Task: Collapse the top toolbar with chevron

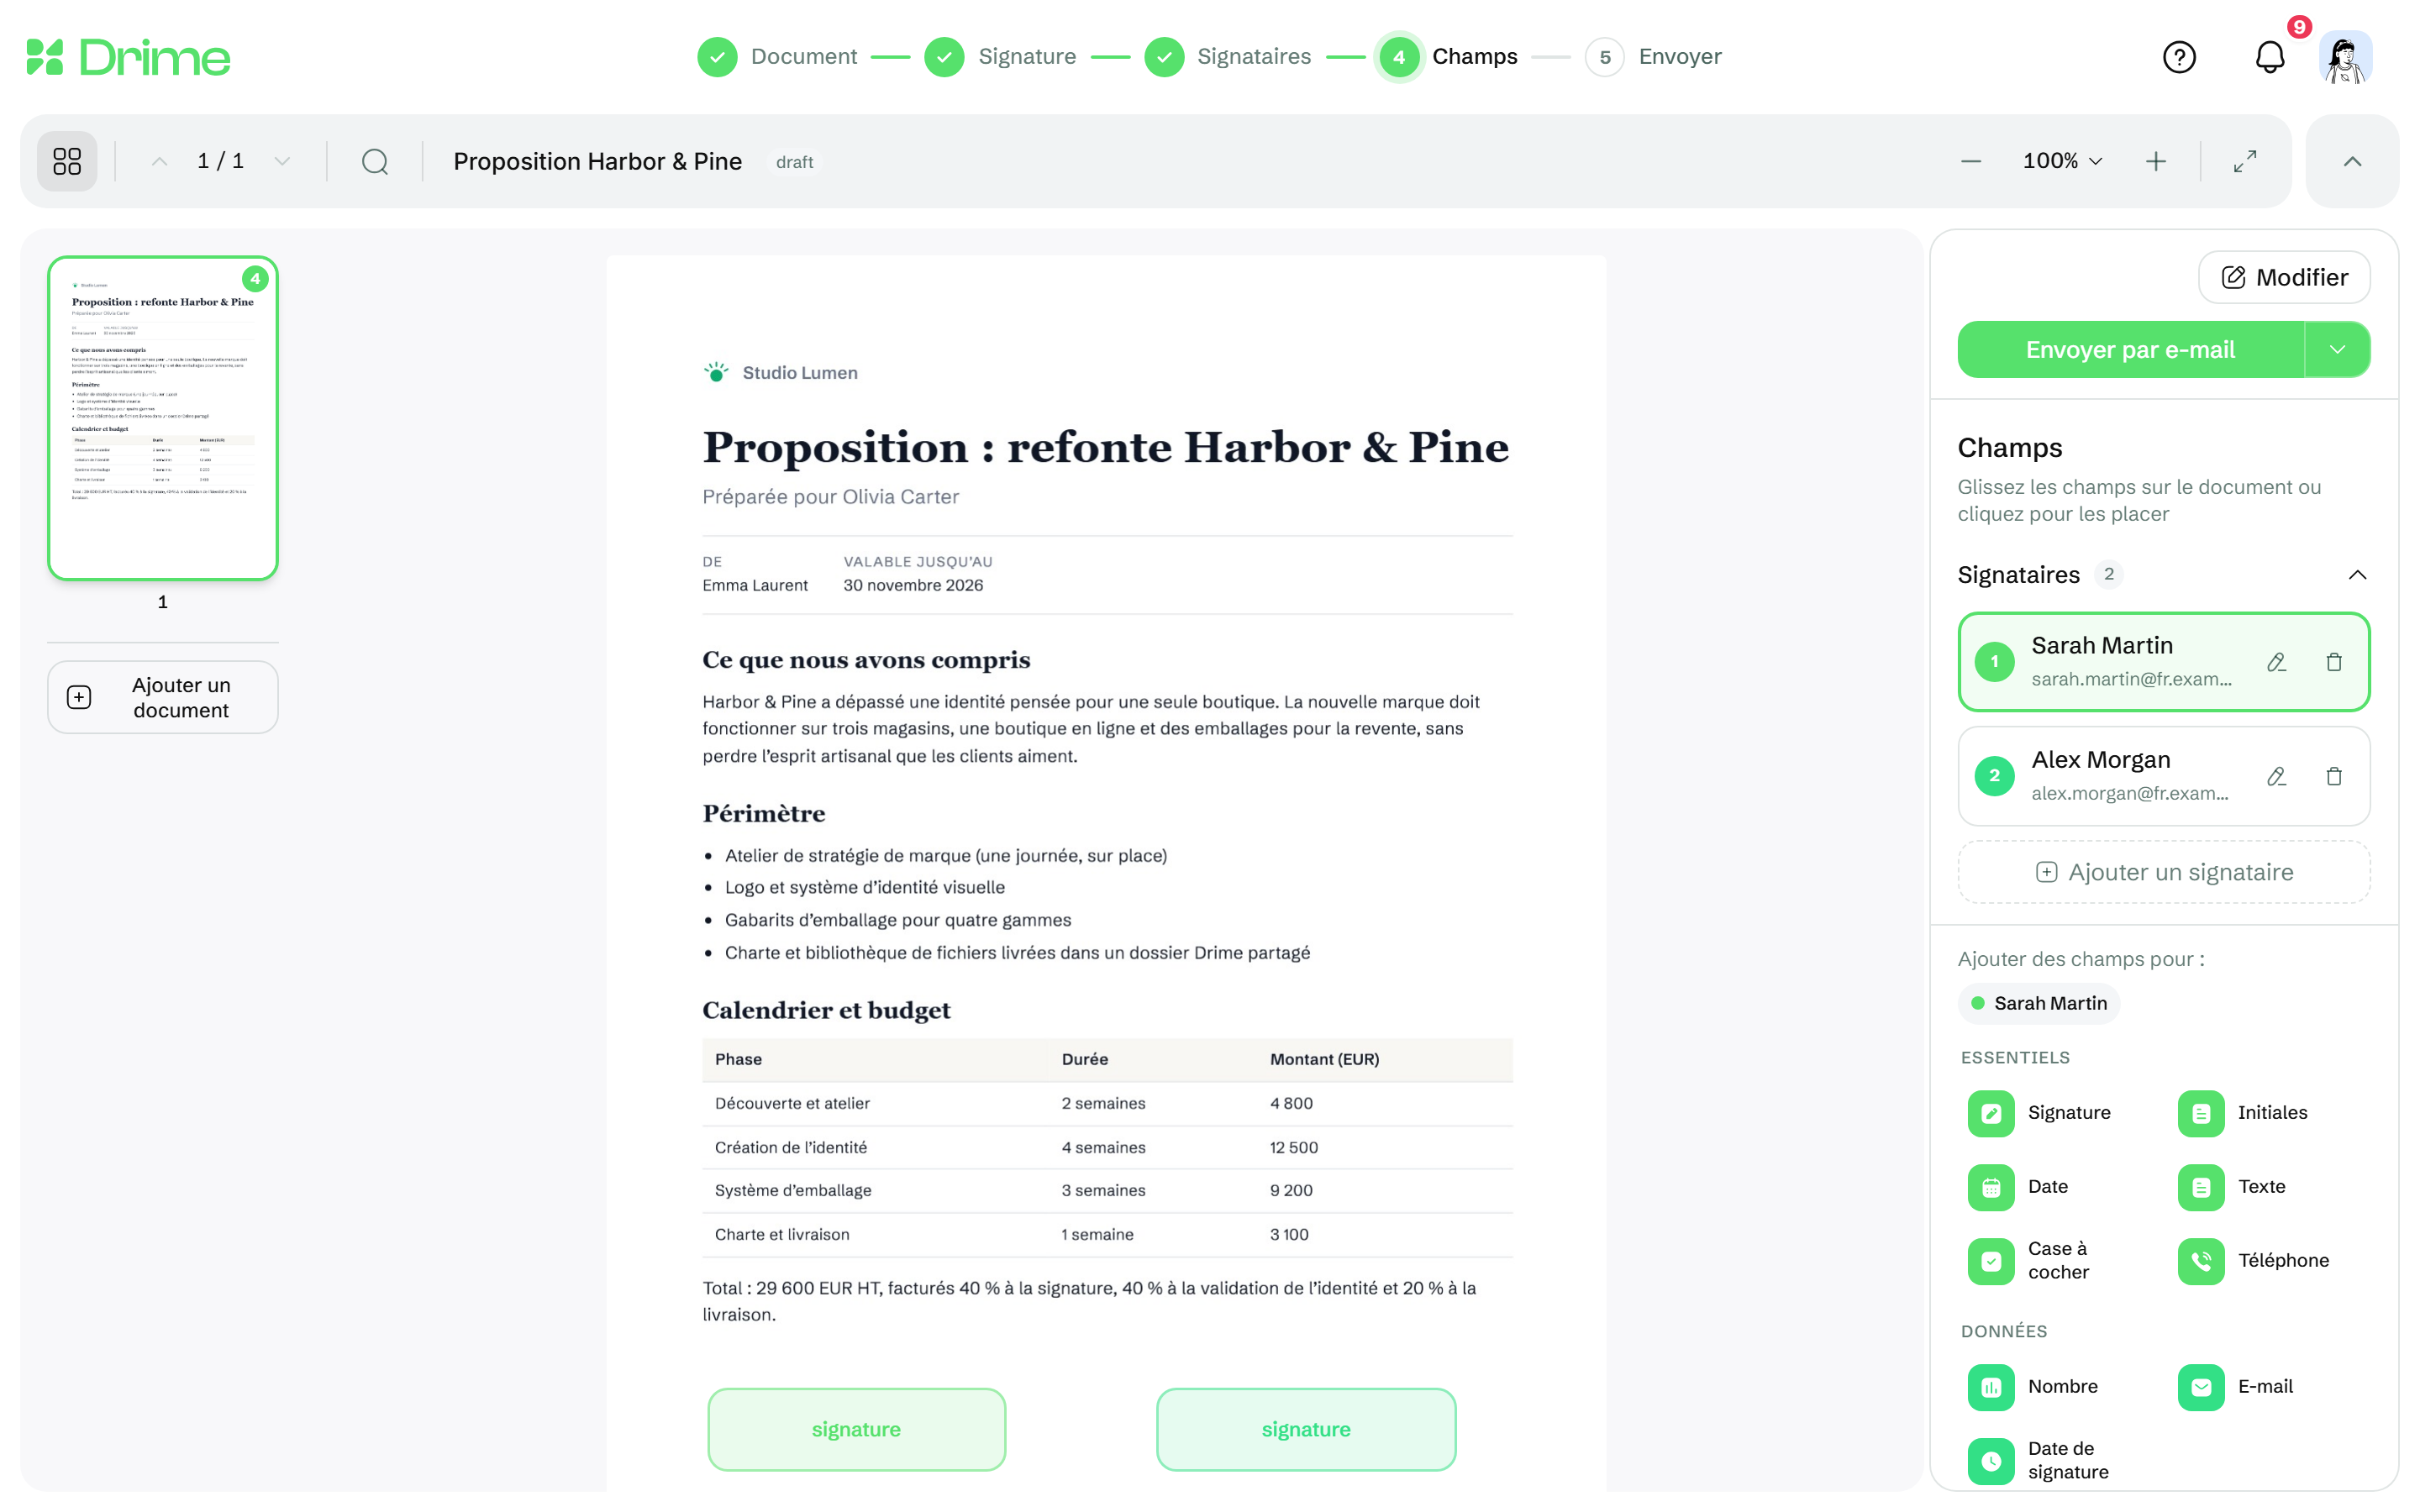Action: click(x=2352, y=161)
